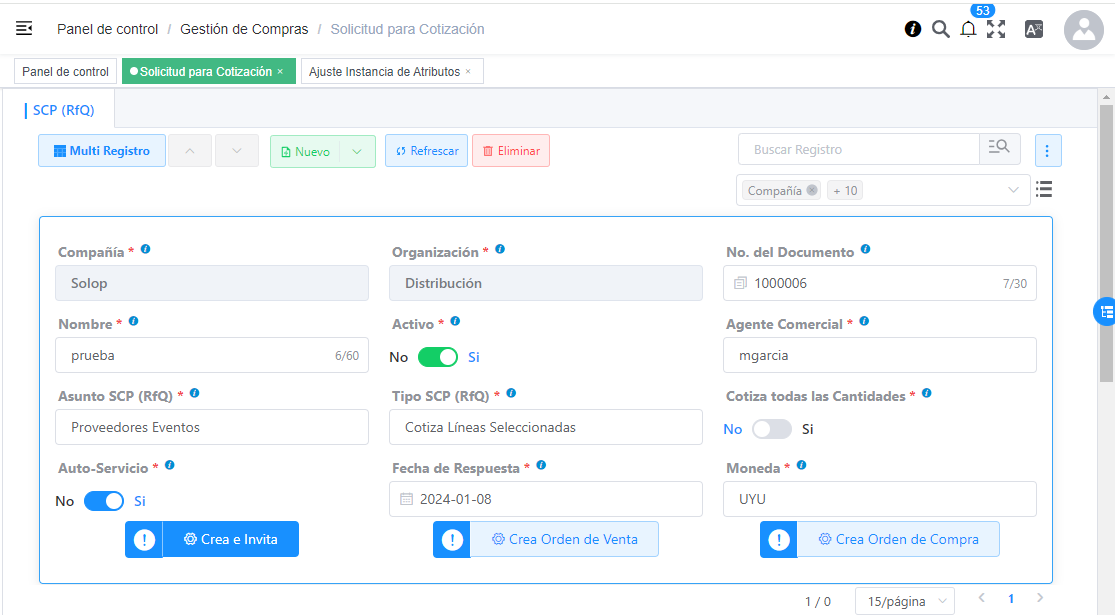Image resolution: width=1115 pixels, height=615 pixels.
Task: Toggle the Activo switch
Action: click(x=437, y=357)
